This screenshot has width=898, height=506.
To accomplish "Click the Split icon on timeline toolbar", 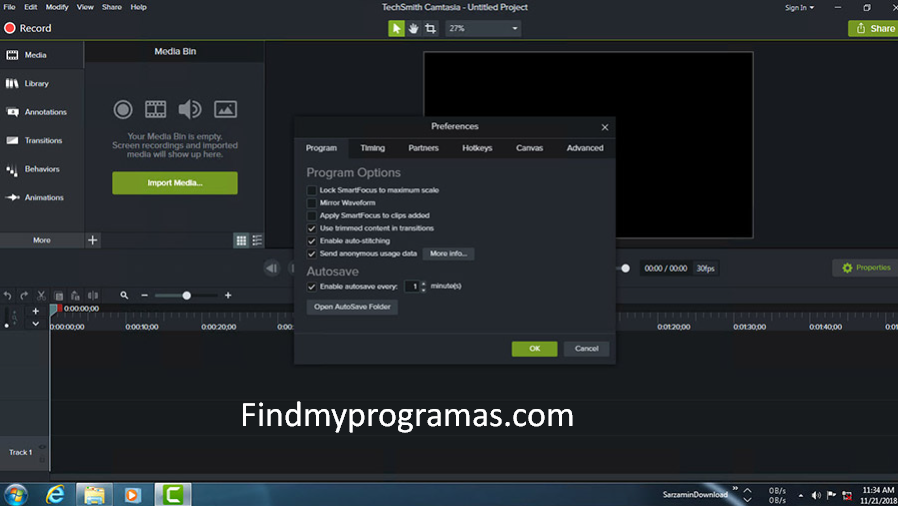I will (x=93, y=295).
